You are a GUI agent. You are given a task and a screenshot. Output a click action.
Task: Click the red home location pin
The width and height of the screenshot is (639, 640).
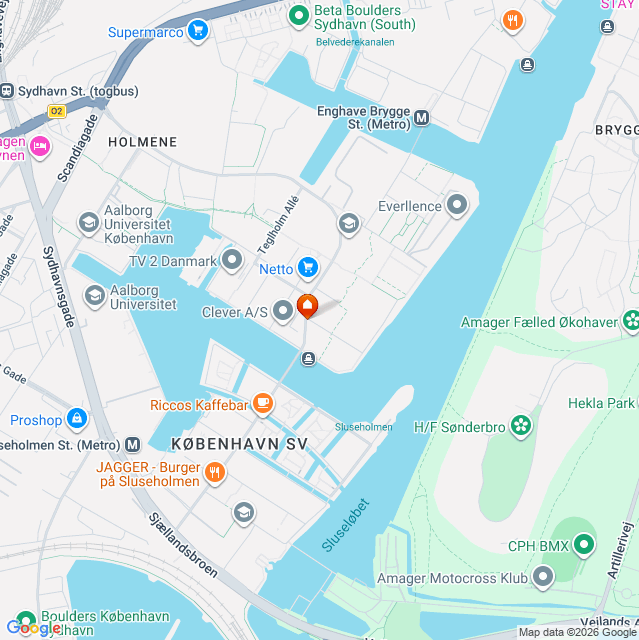[x=307, y=306]
